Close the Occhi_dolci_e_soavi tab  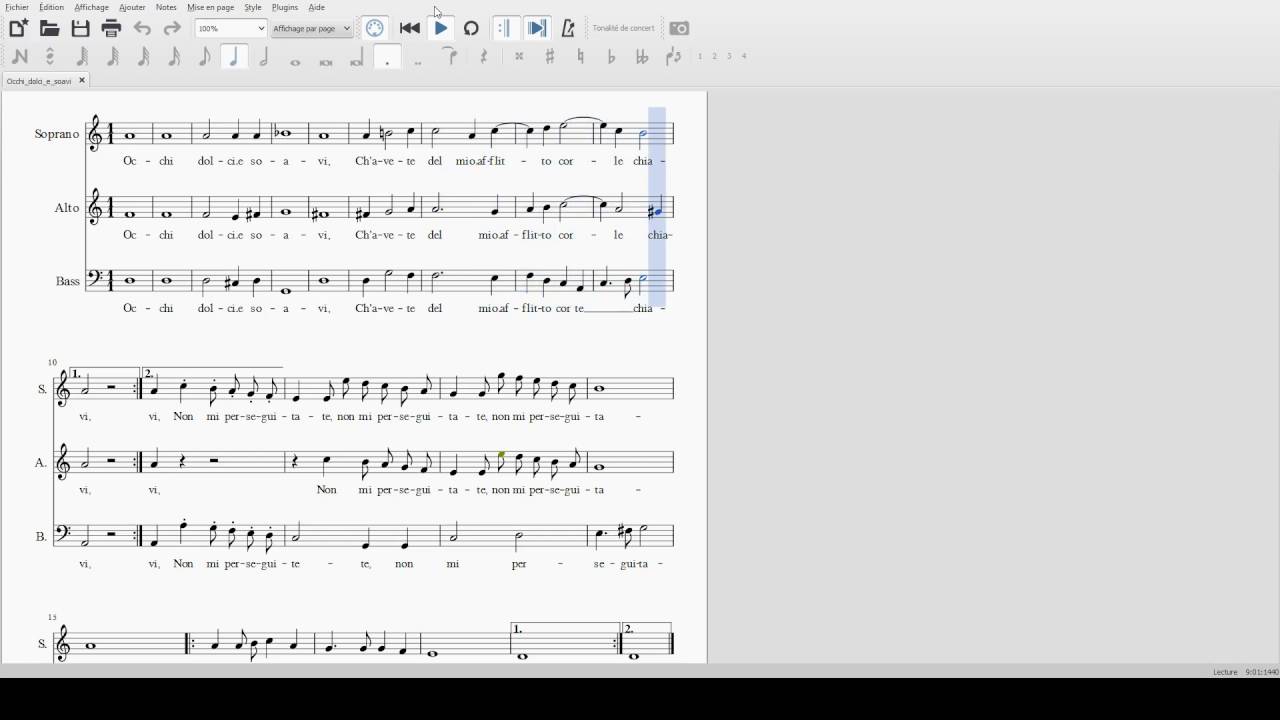tap(82, 80)
